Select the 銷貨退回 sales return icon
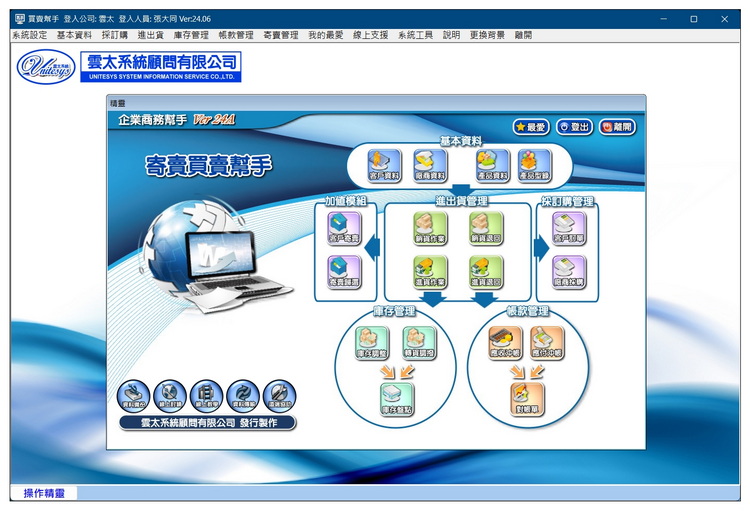The width and height of the screenshot is (750, 511). [486, 228]
